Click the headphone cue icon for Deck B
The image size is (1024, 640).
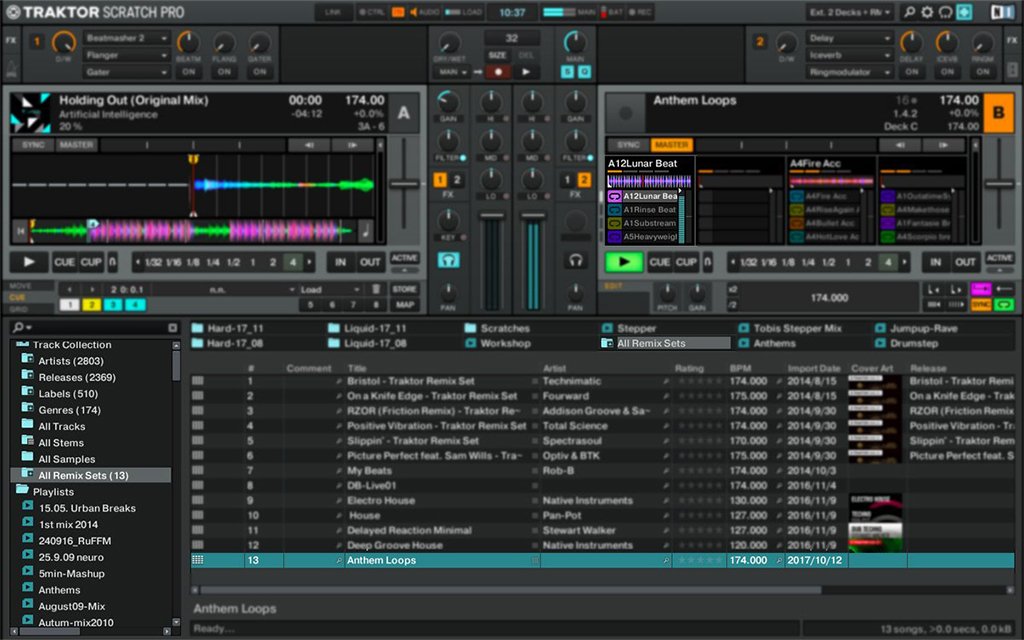pyautogui.click(x=575, y=260)
